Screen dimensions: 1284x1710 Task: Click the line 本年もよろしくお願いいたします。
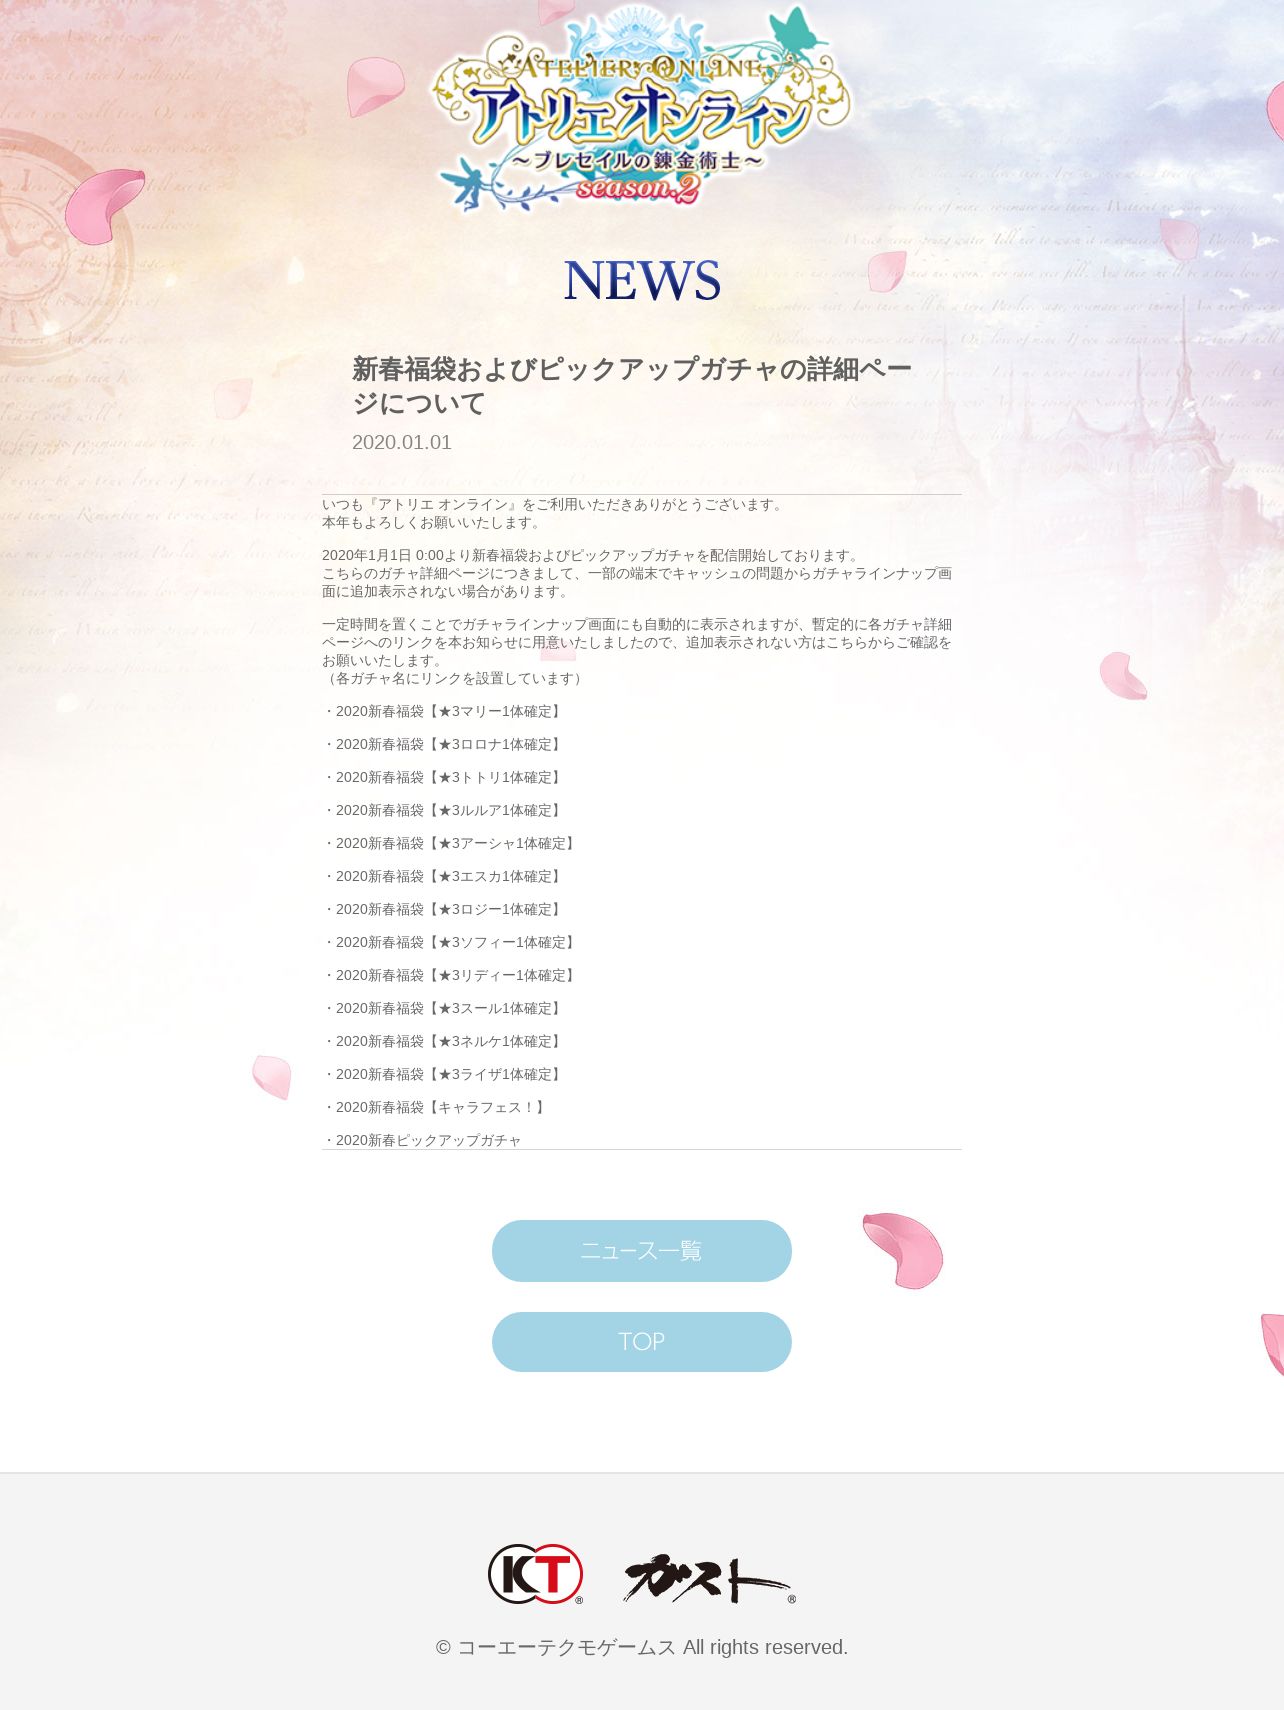(x=434, y=522)
